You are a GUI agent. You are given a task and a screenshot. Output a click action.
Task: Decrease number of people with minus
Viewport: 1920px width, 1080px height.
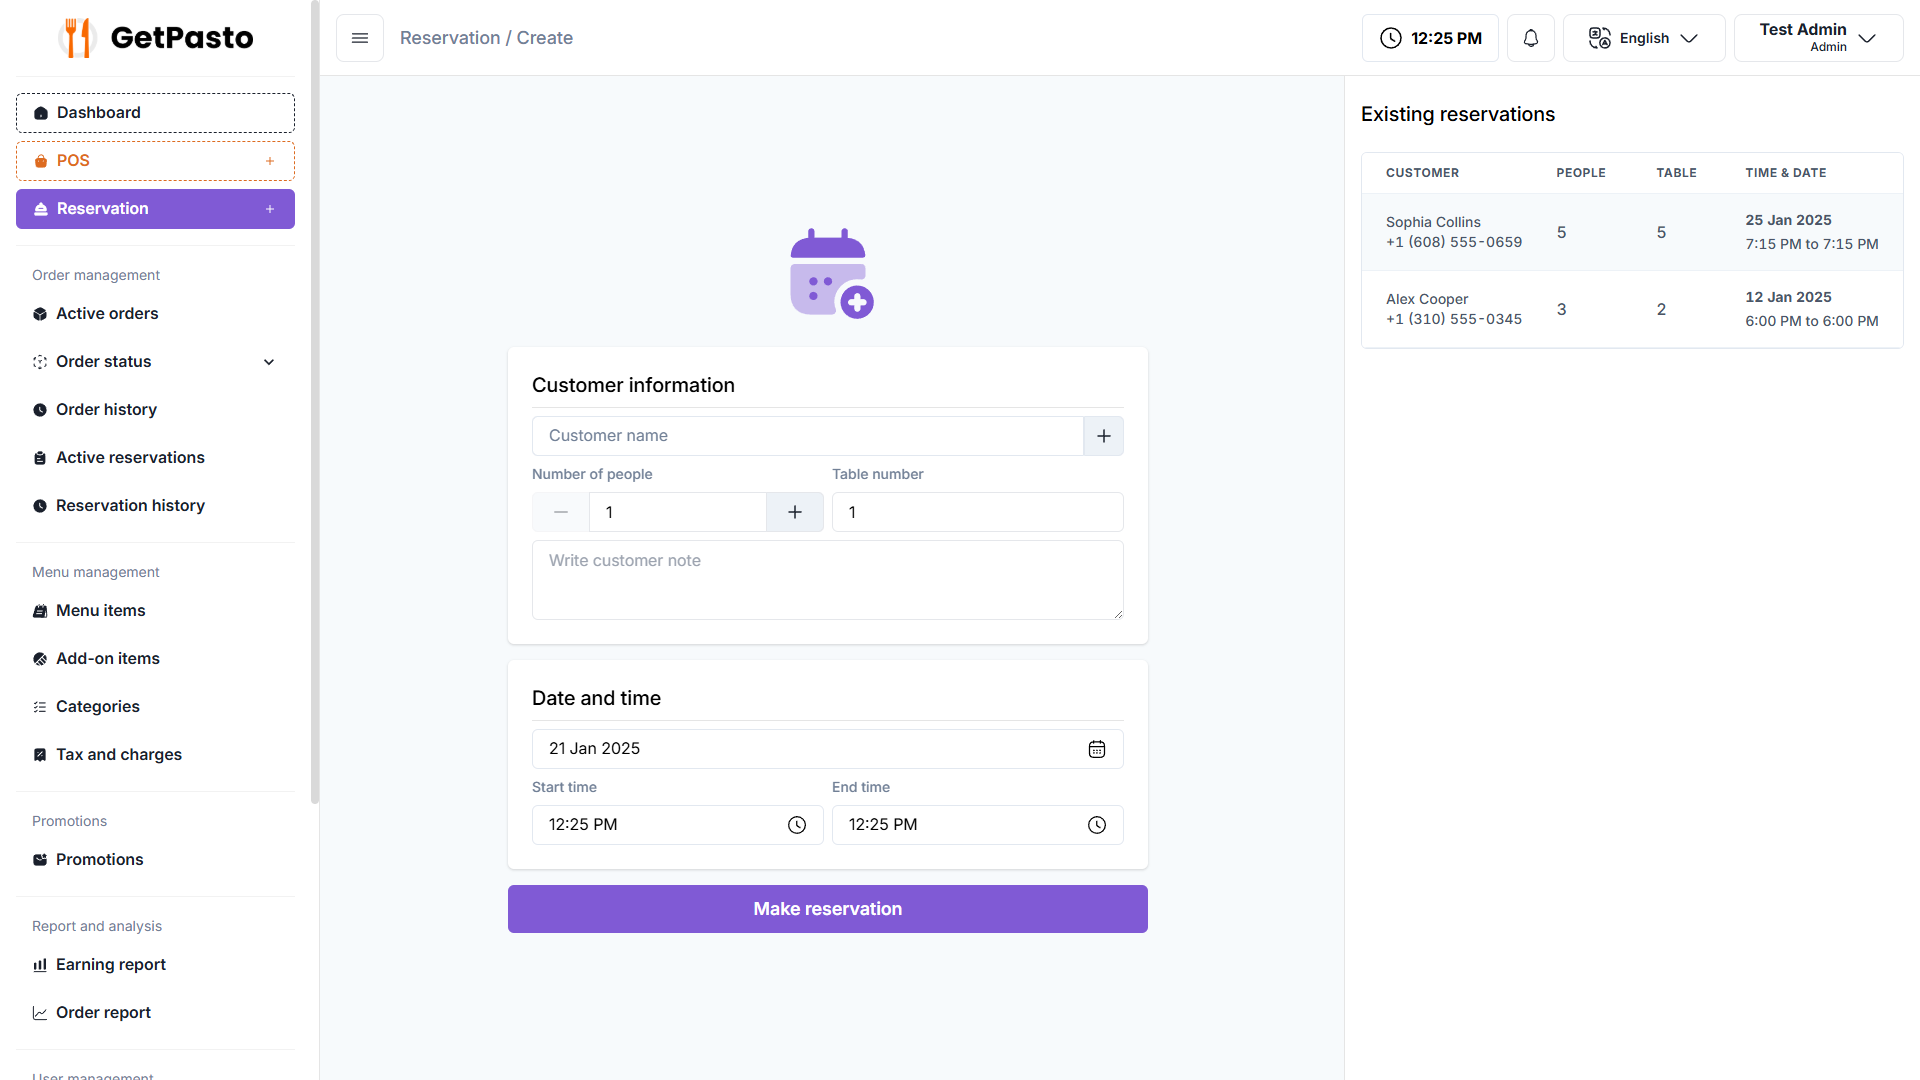click(x=561, y=512)
